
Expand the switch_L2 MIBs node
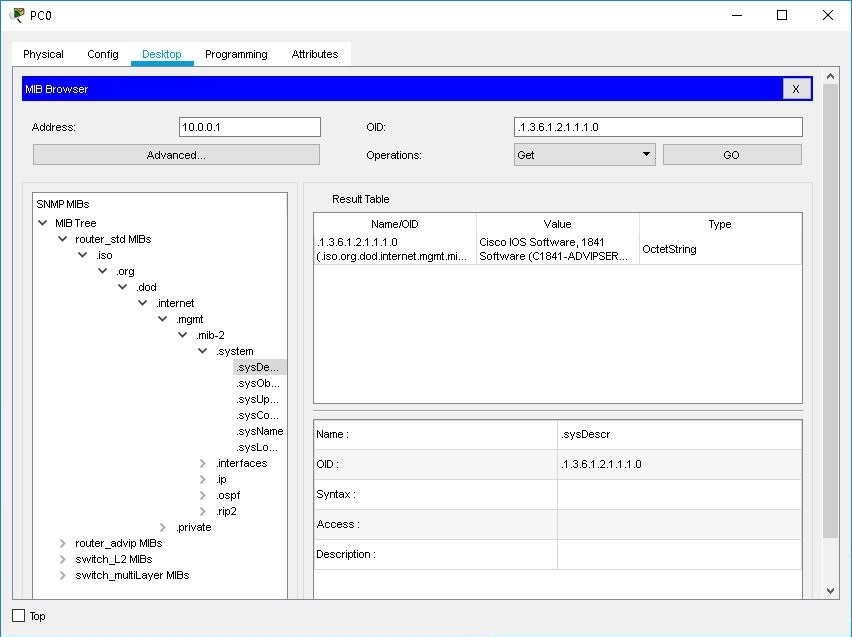(62, 559)
